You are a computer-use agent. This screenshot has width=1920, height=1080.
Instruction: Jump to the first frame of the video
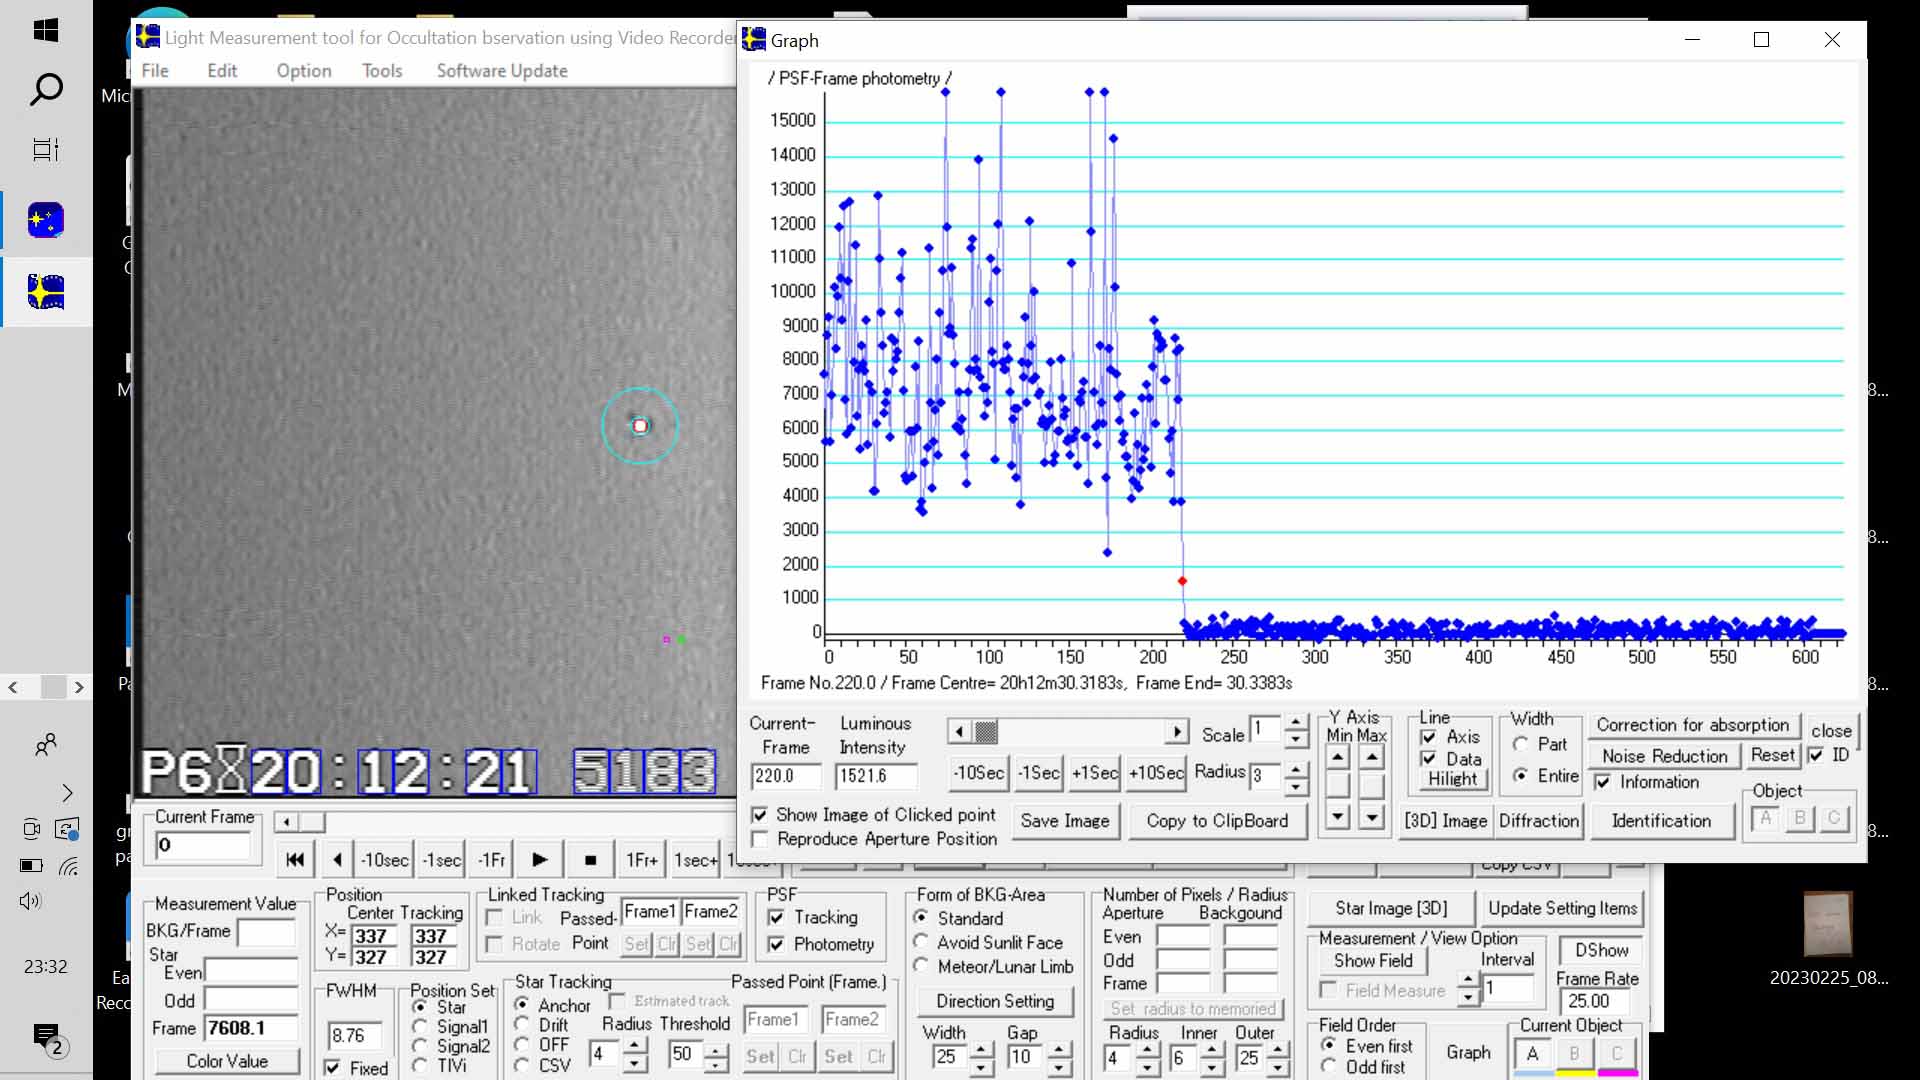click(294, 860)
